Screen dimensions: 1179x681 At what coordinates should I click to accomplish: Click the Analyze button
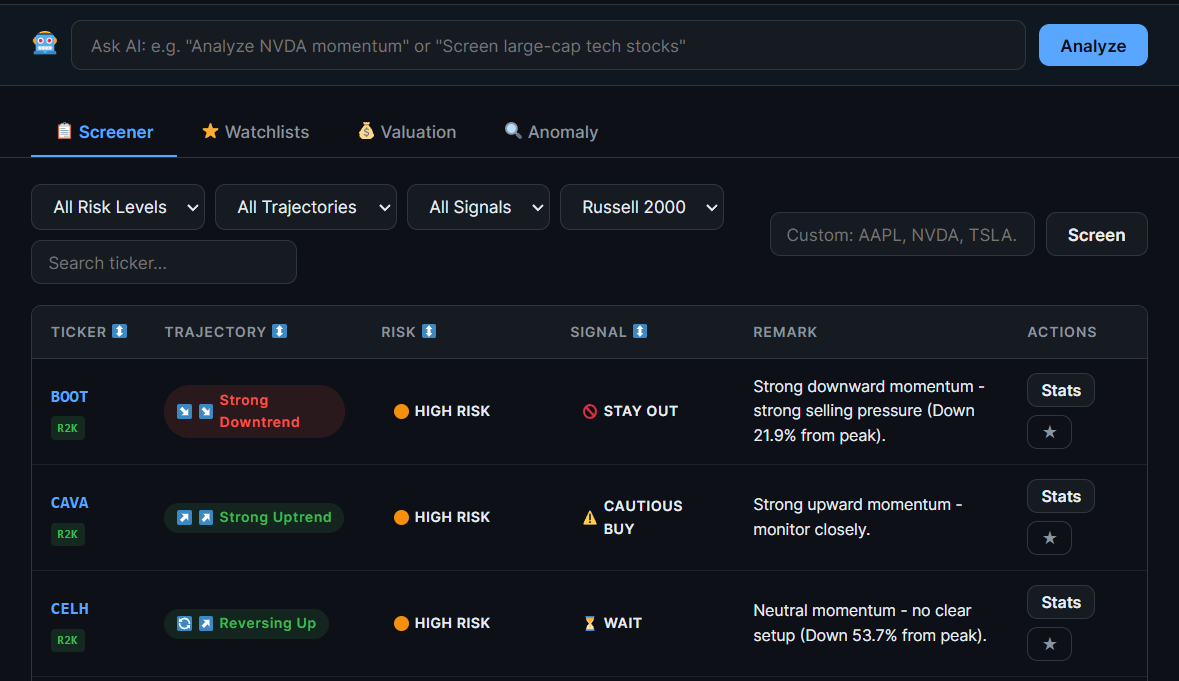(1093, 45)
